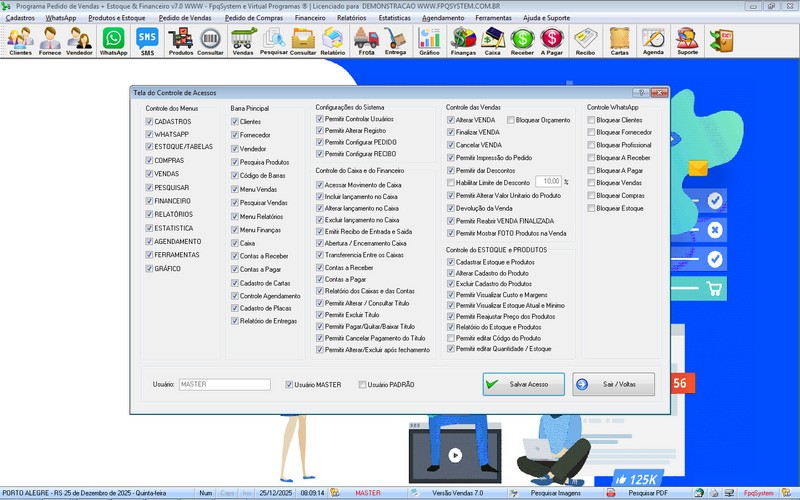The height and width of the screenshot is (500, 800).
Task: Open the Estatísticas menu
Action: (x=394, y=18)
